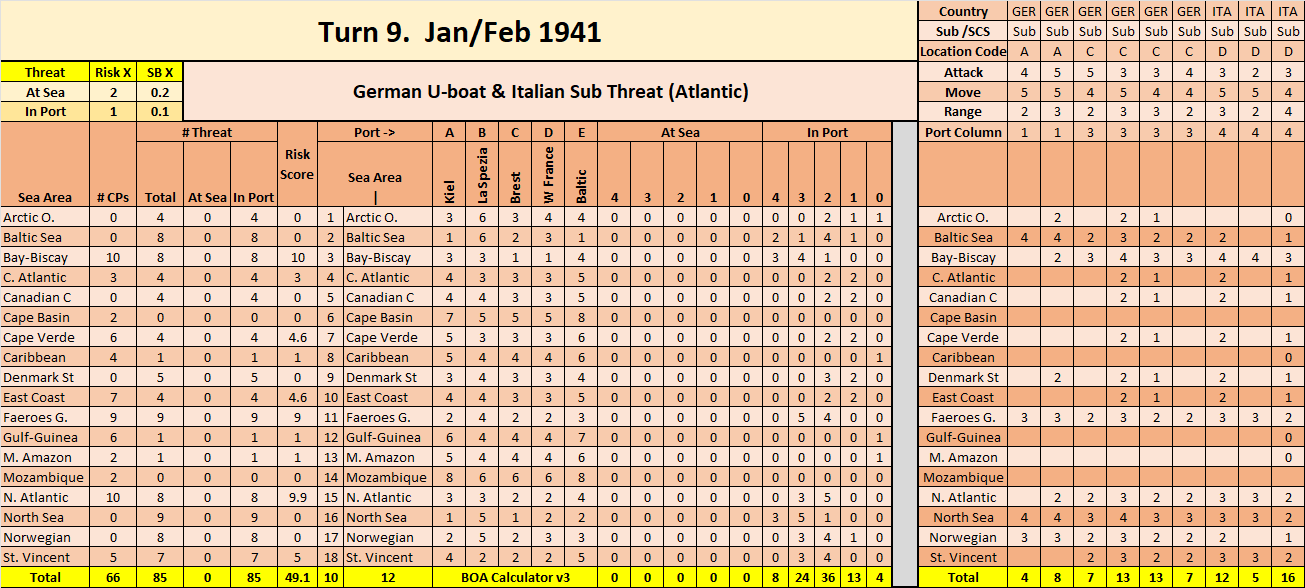Select the 'SB X' header cell

pos(160,72)
